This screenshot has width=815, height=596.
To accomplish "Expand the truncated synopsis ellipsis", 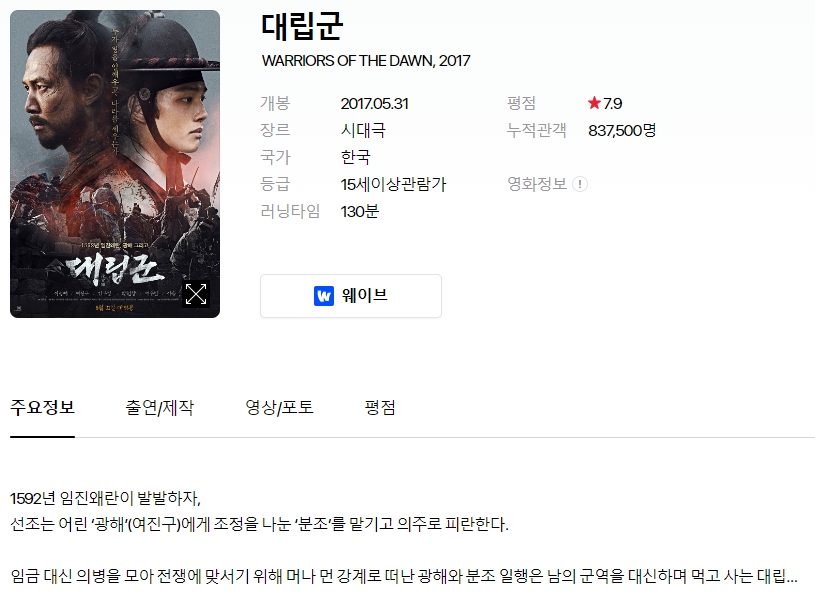I will click(x=791, y=576).
